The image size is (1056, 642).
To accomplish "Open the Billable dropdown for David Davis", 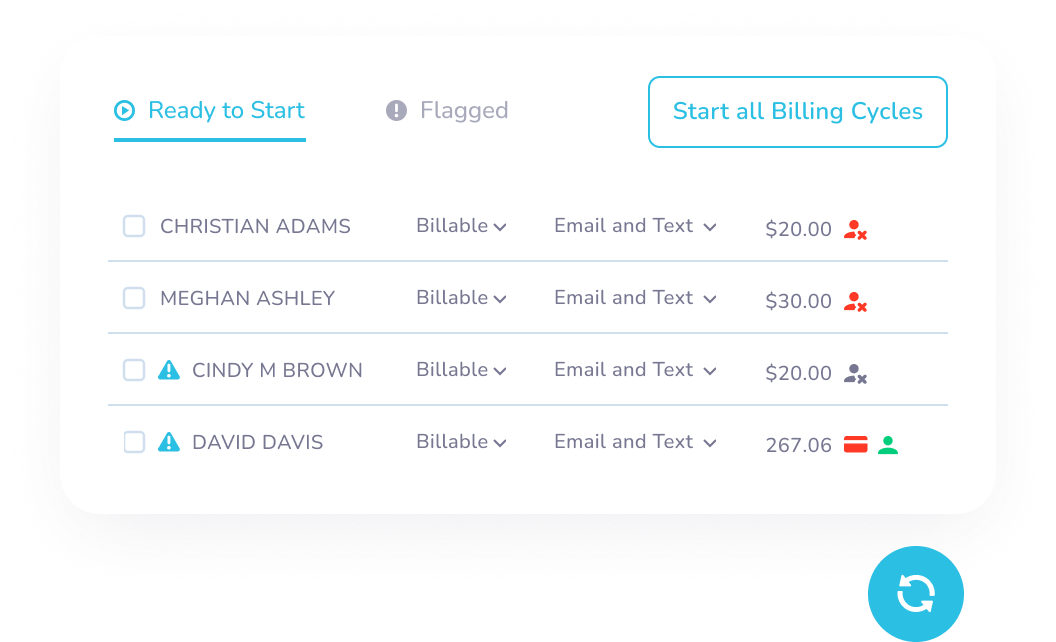I will click(461, 441).
